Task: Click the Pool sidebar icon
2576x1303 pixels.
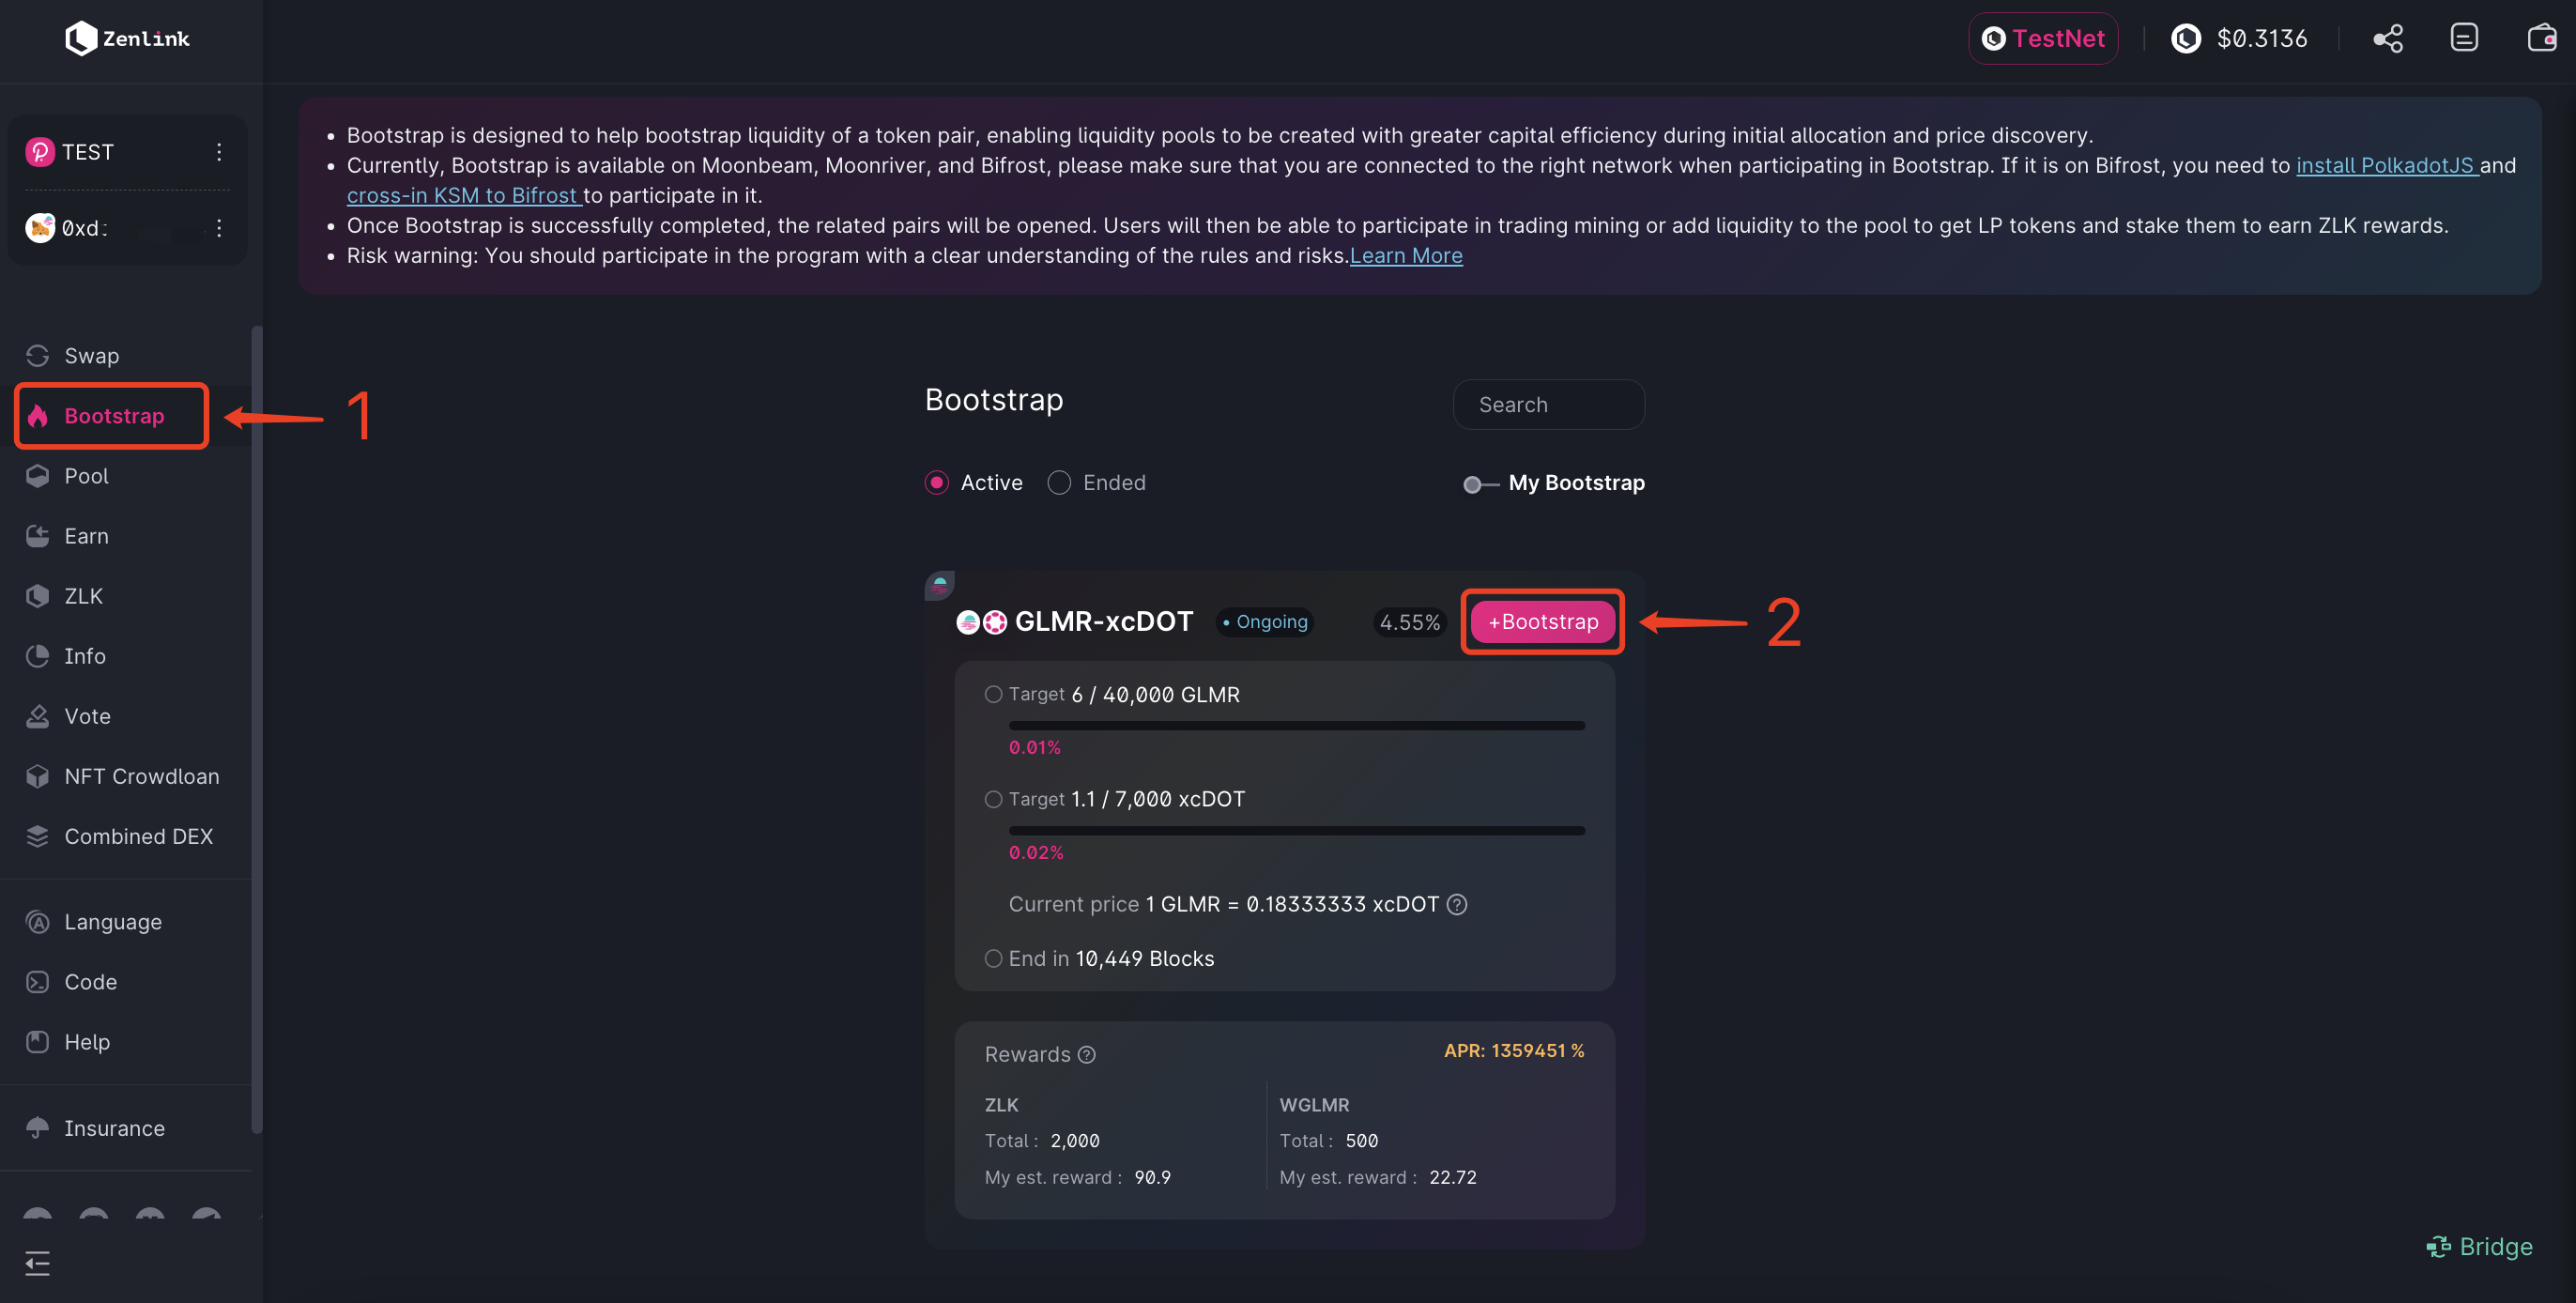Action: coord(38,475)
